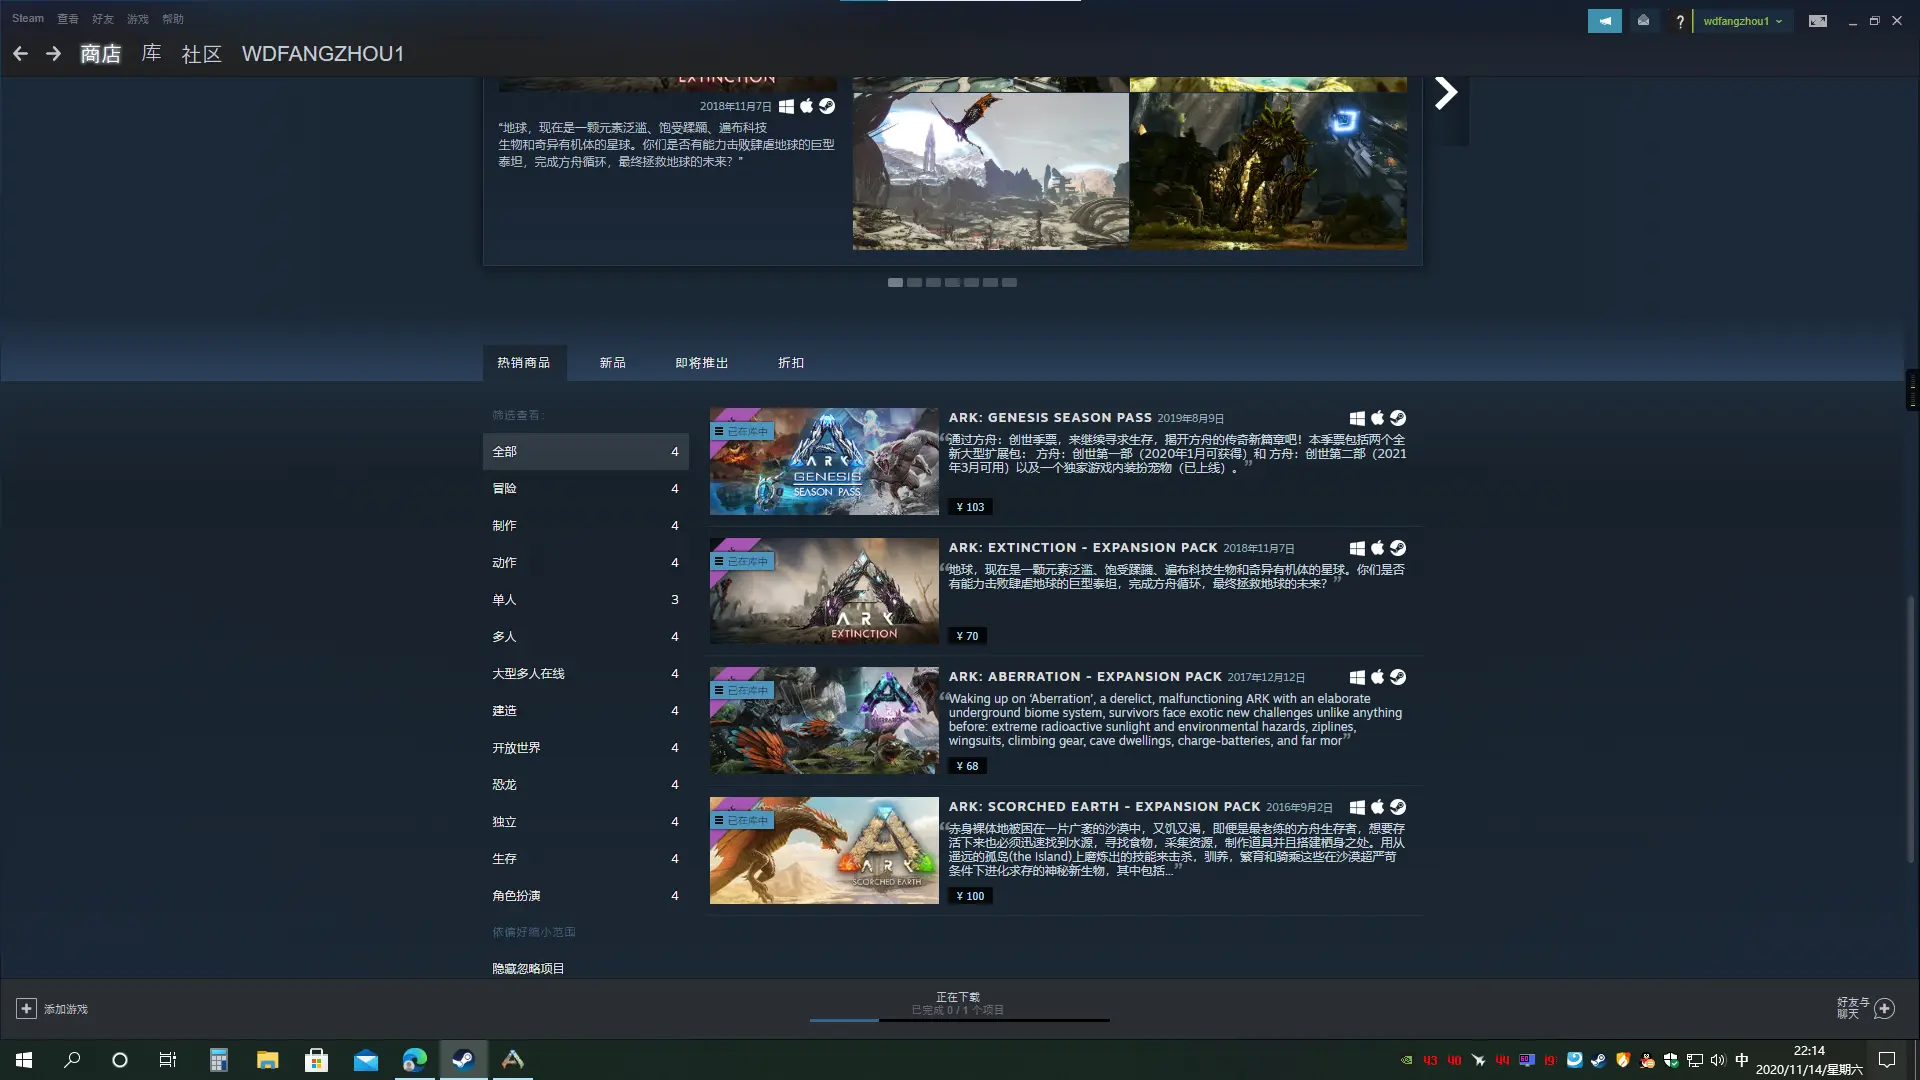The width and height of the screenshot is (1920, 1080).
Task: Go to the 库 library section
Action: tap(151, 54)
